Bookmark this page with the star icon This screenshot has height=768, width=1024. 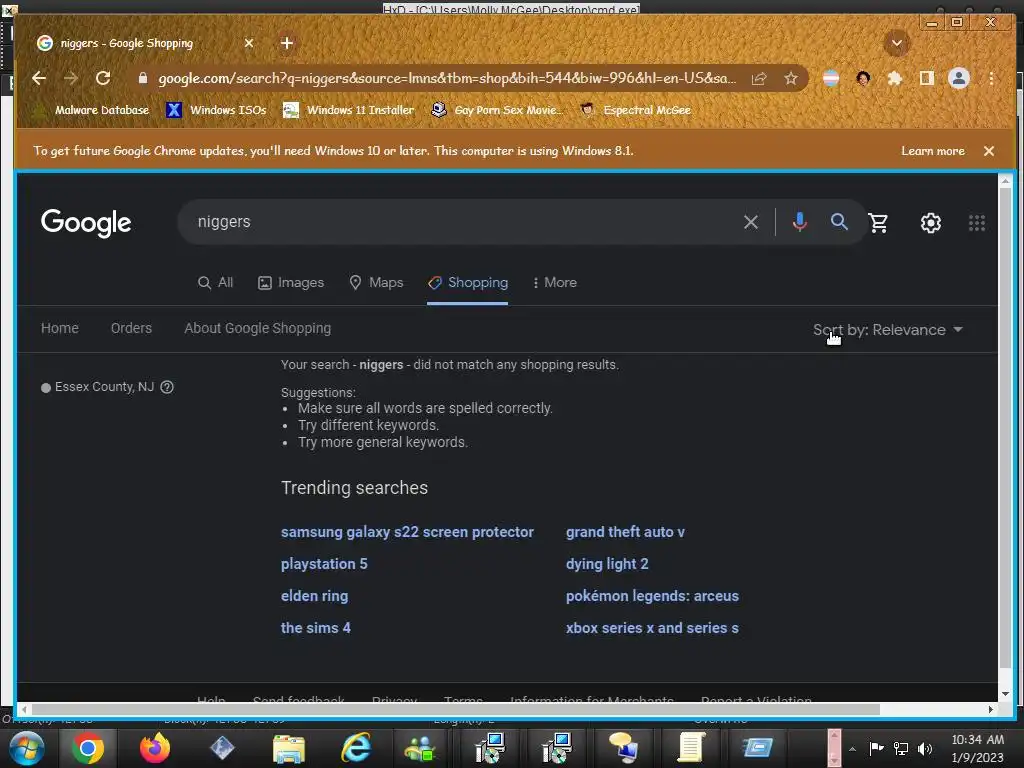click(791, 78)
